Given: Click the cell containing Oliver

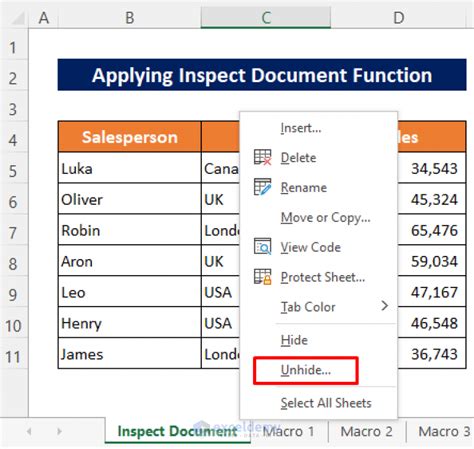Looking at the screenshot, I should pyautogui.click(x=130, y=199).
